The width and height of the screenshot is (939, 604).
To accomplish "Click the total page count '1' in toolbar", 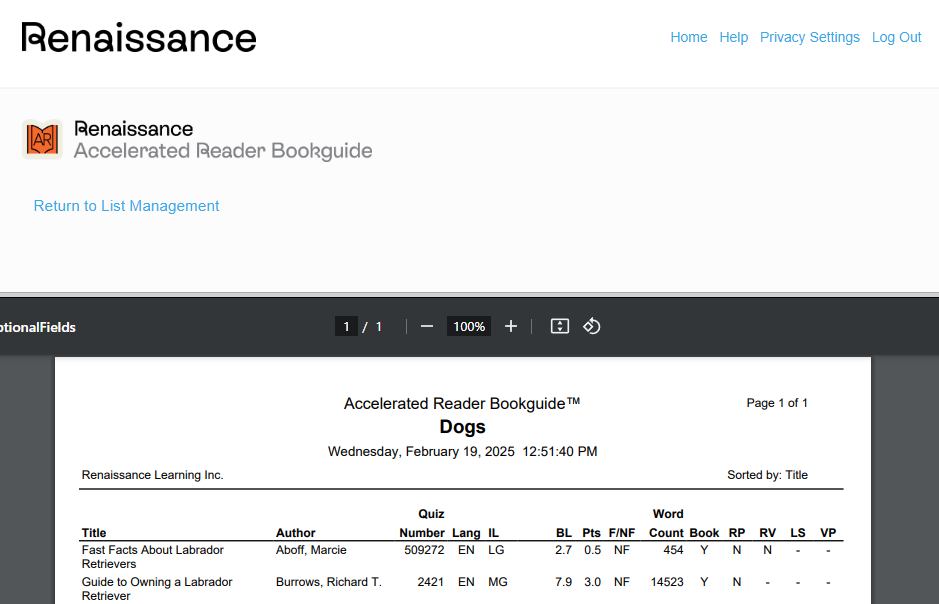I will 378,326.
